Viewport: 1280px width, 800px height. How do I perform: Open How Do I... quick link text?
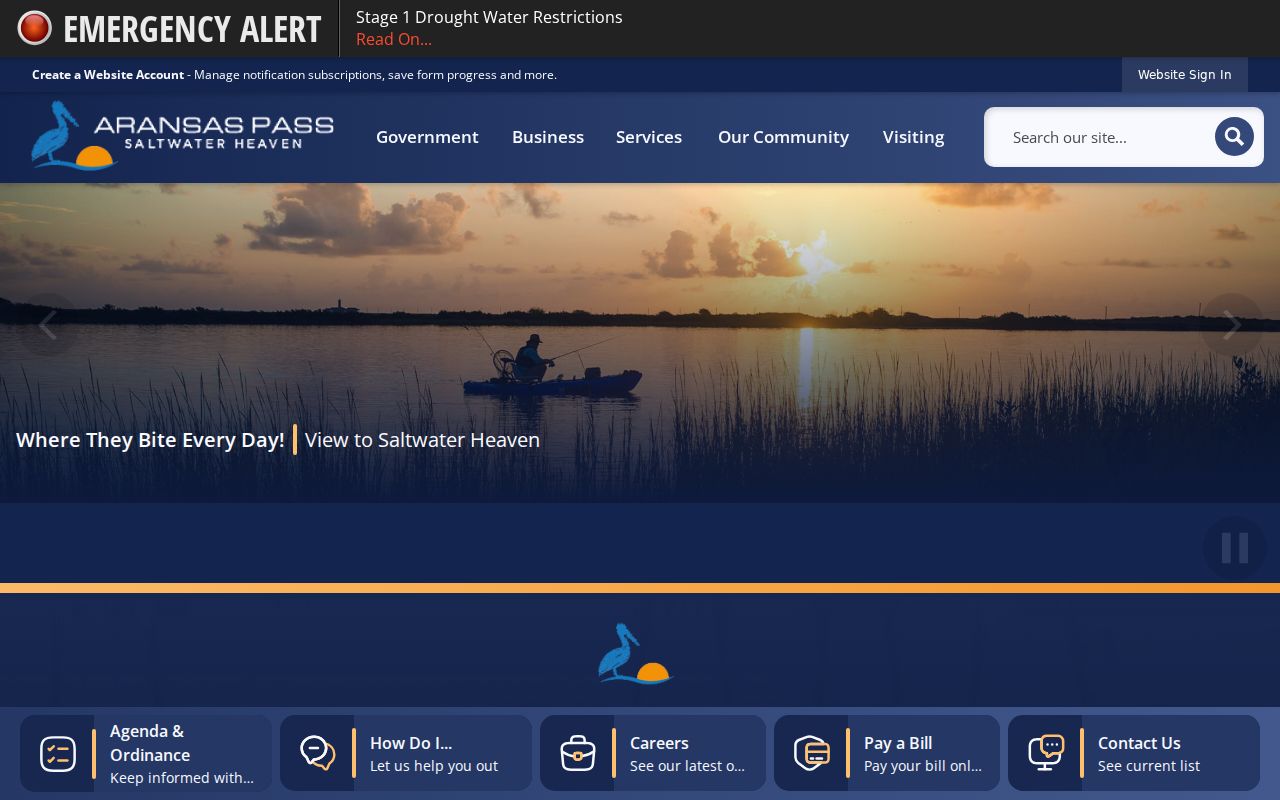coord(411,743)
